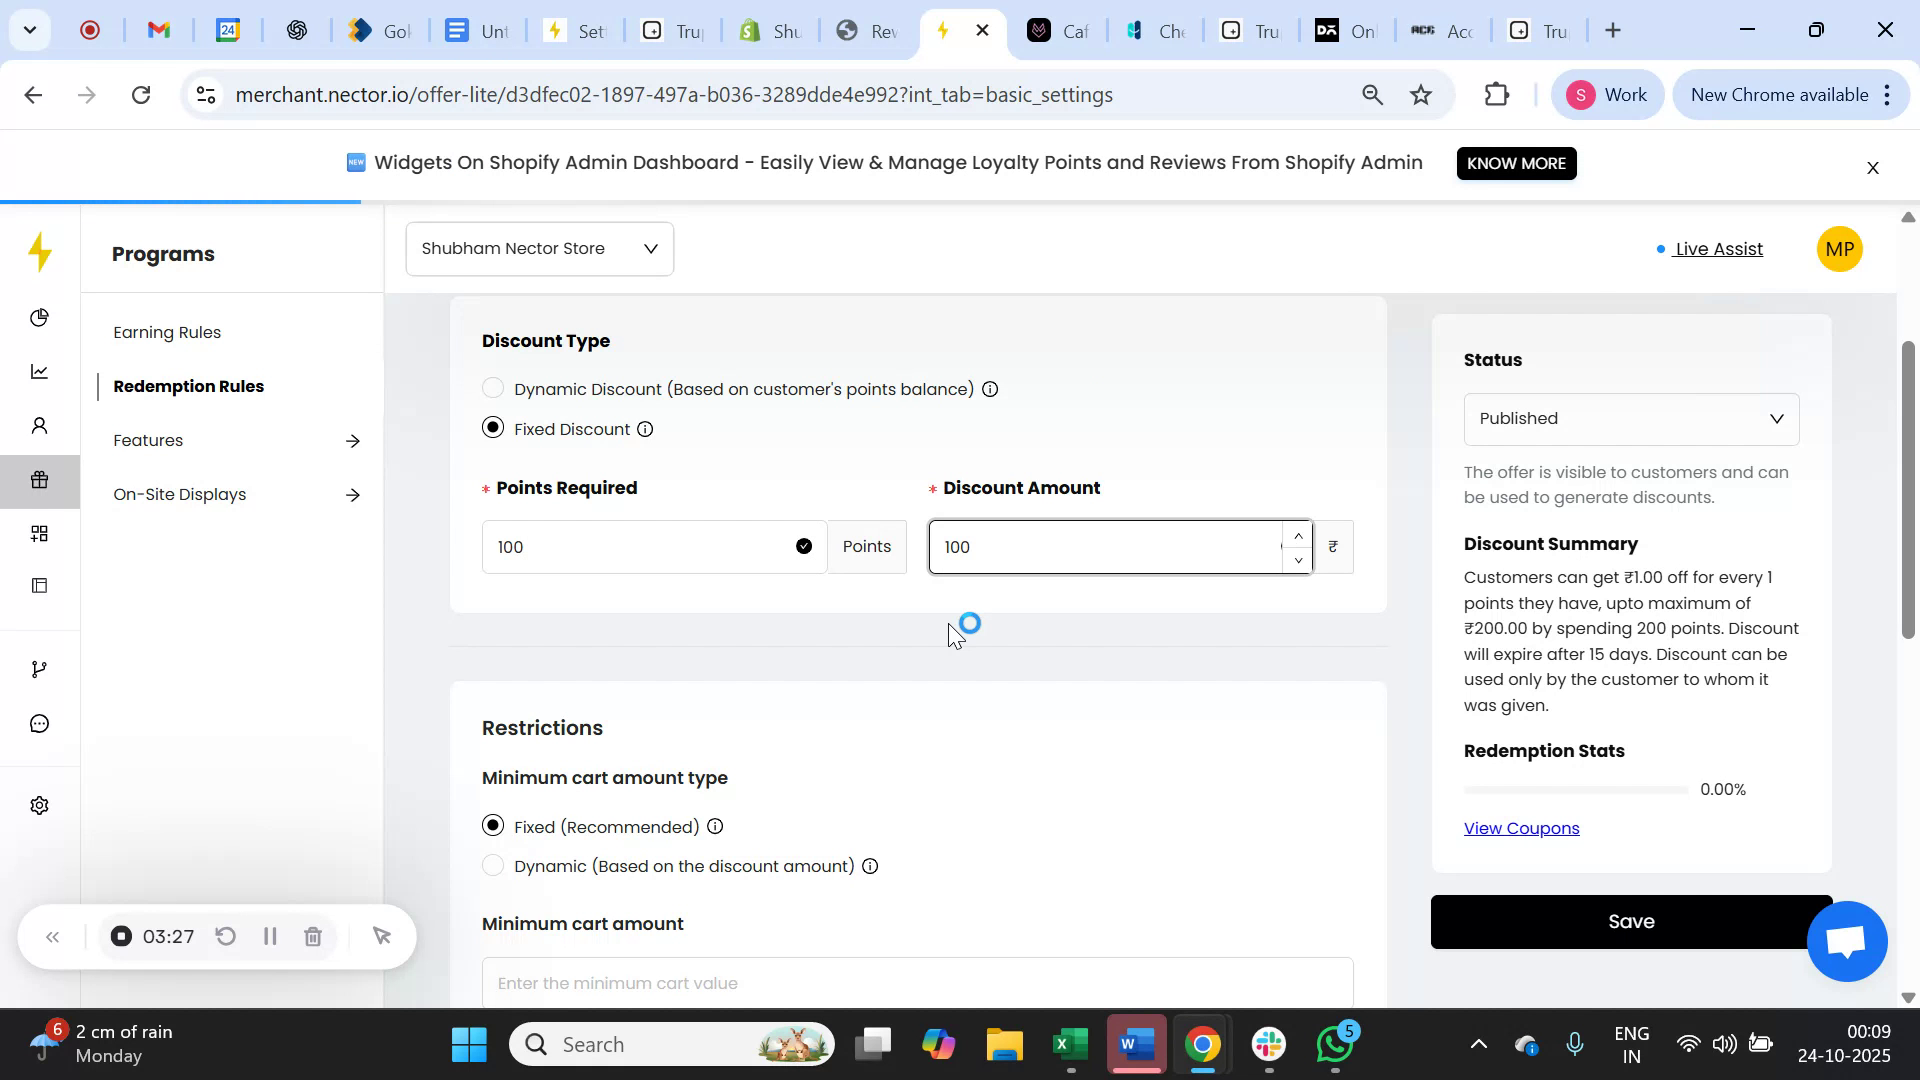Switch to the Redemption Rules menu item

click(x=189, y=386)
